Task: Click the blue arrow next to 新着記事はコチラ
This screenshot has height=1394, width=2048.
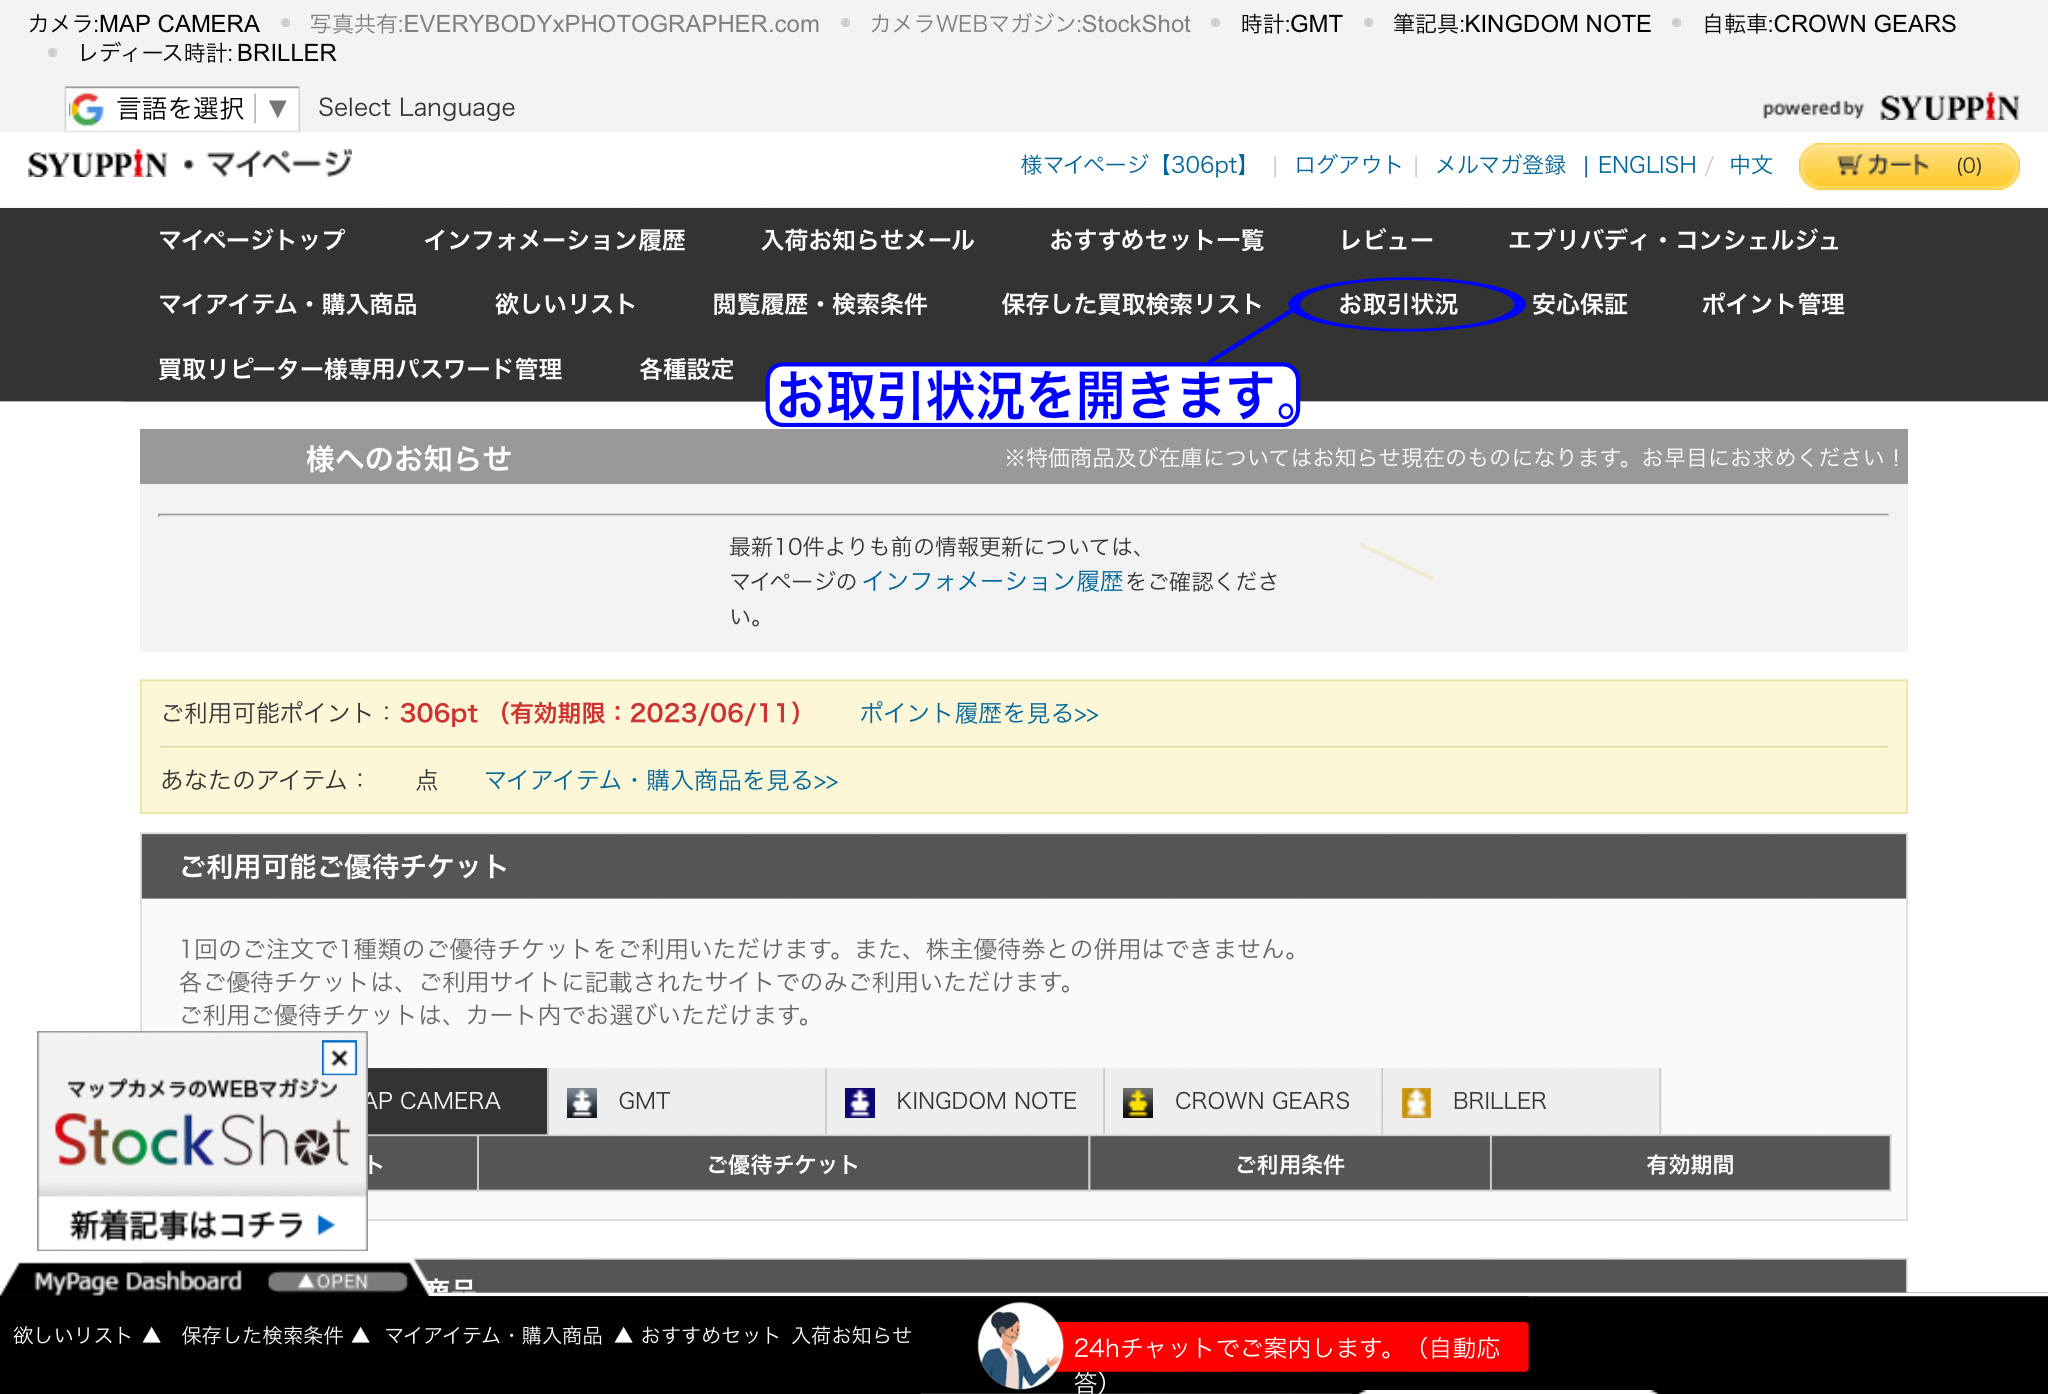Action: click(x=326, y=1224)
